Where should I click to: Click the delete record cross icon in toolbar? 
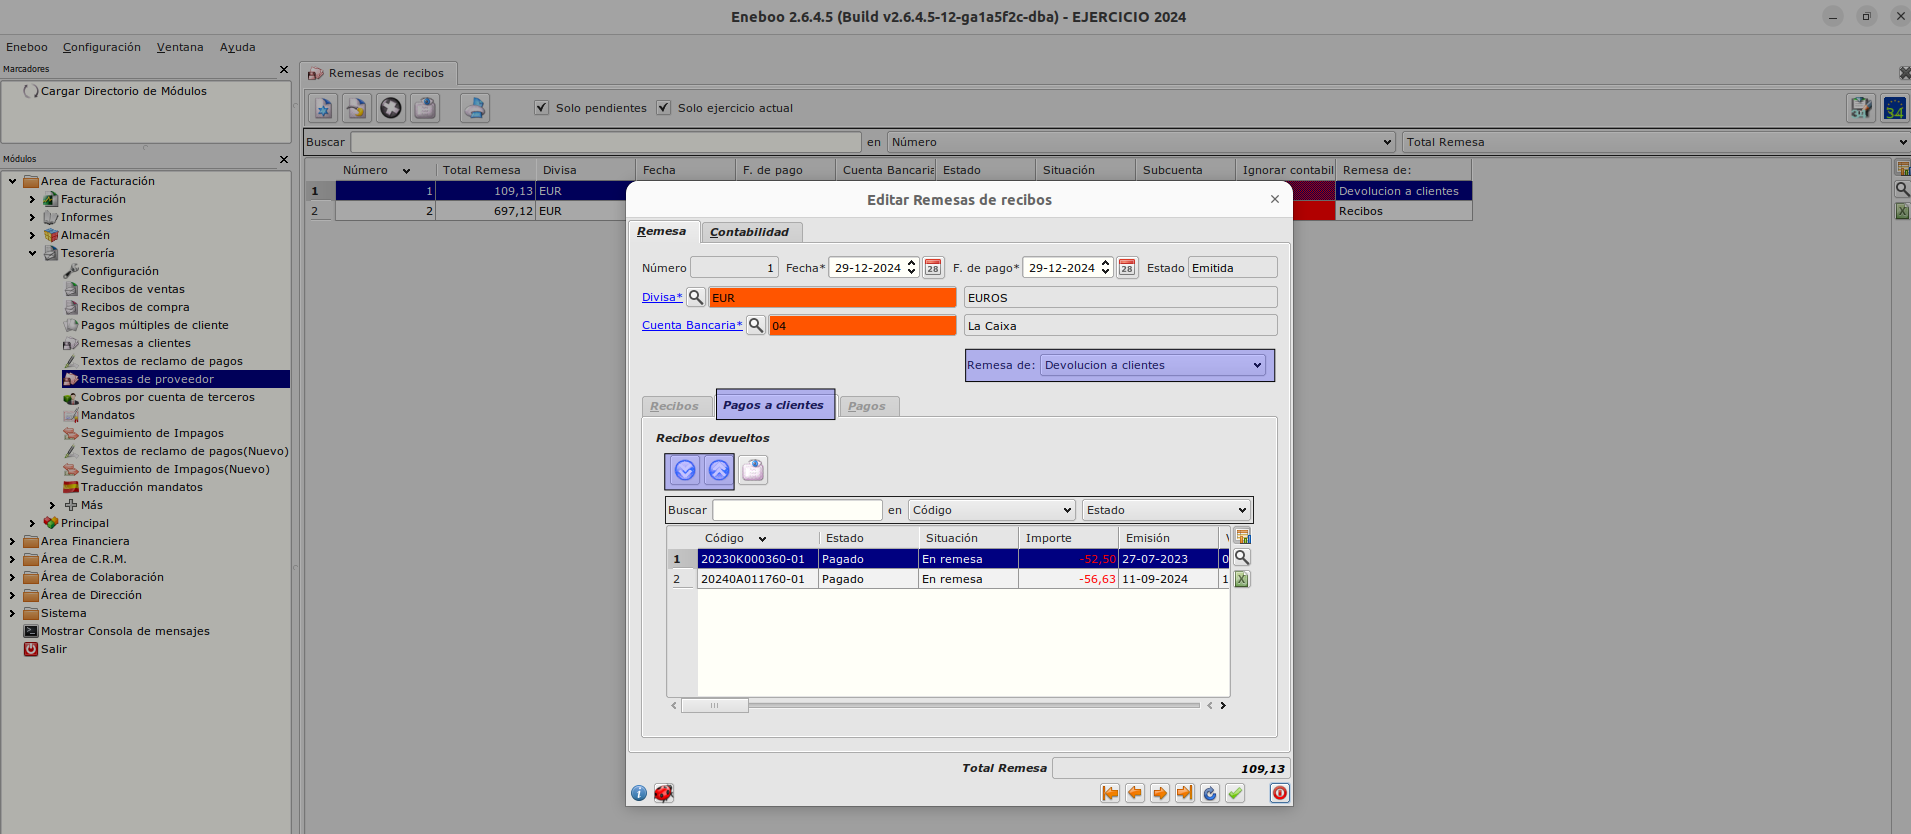tap(391, 108)
